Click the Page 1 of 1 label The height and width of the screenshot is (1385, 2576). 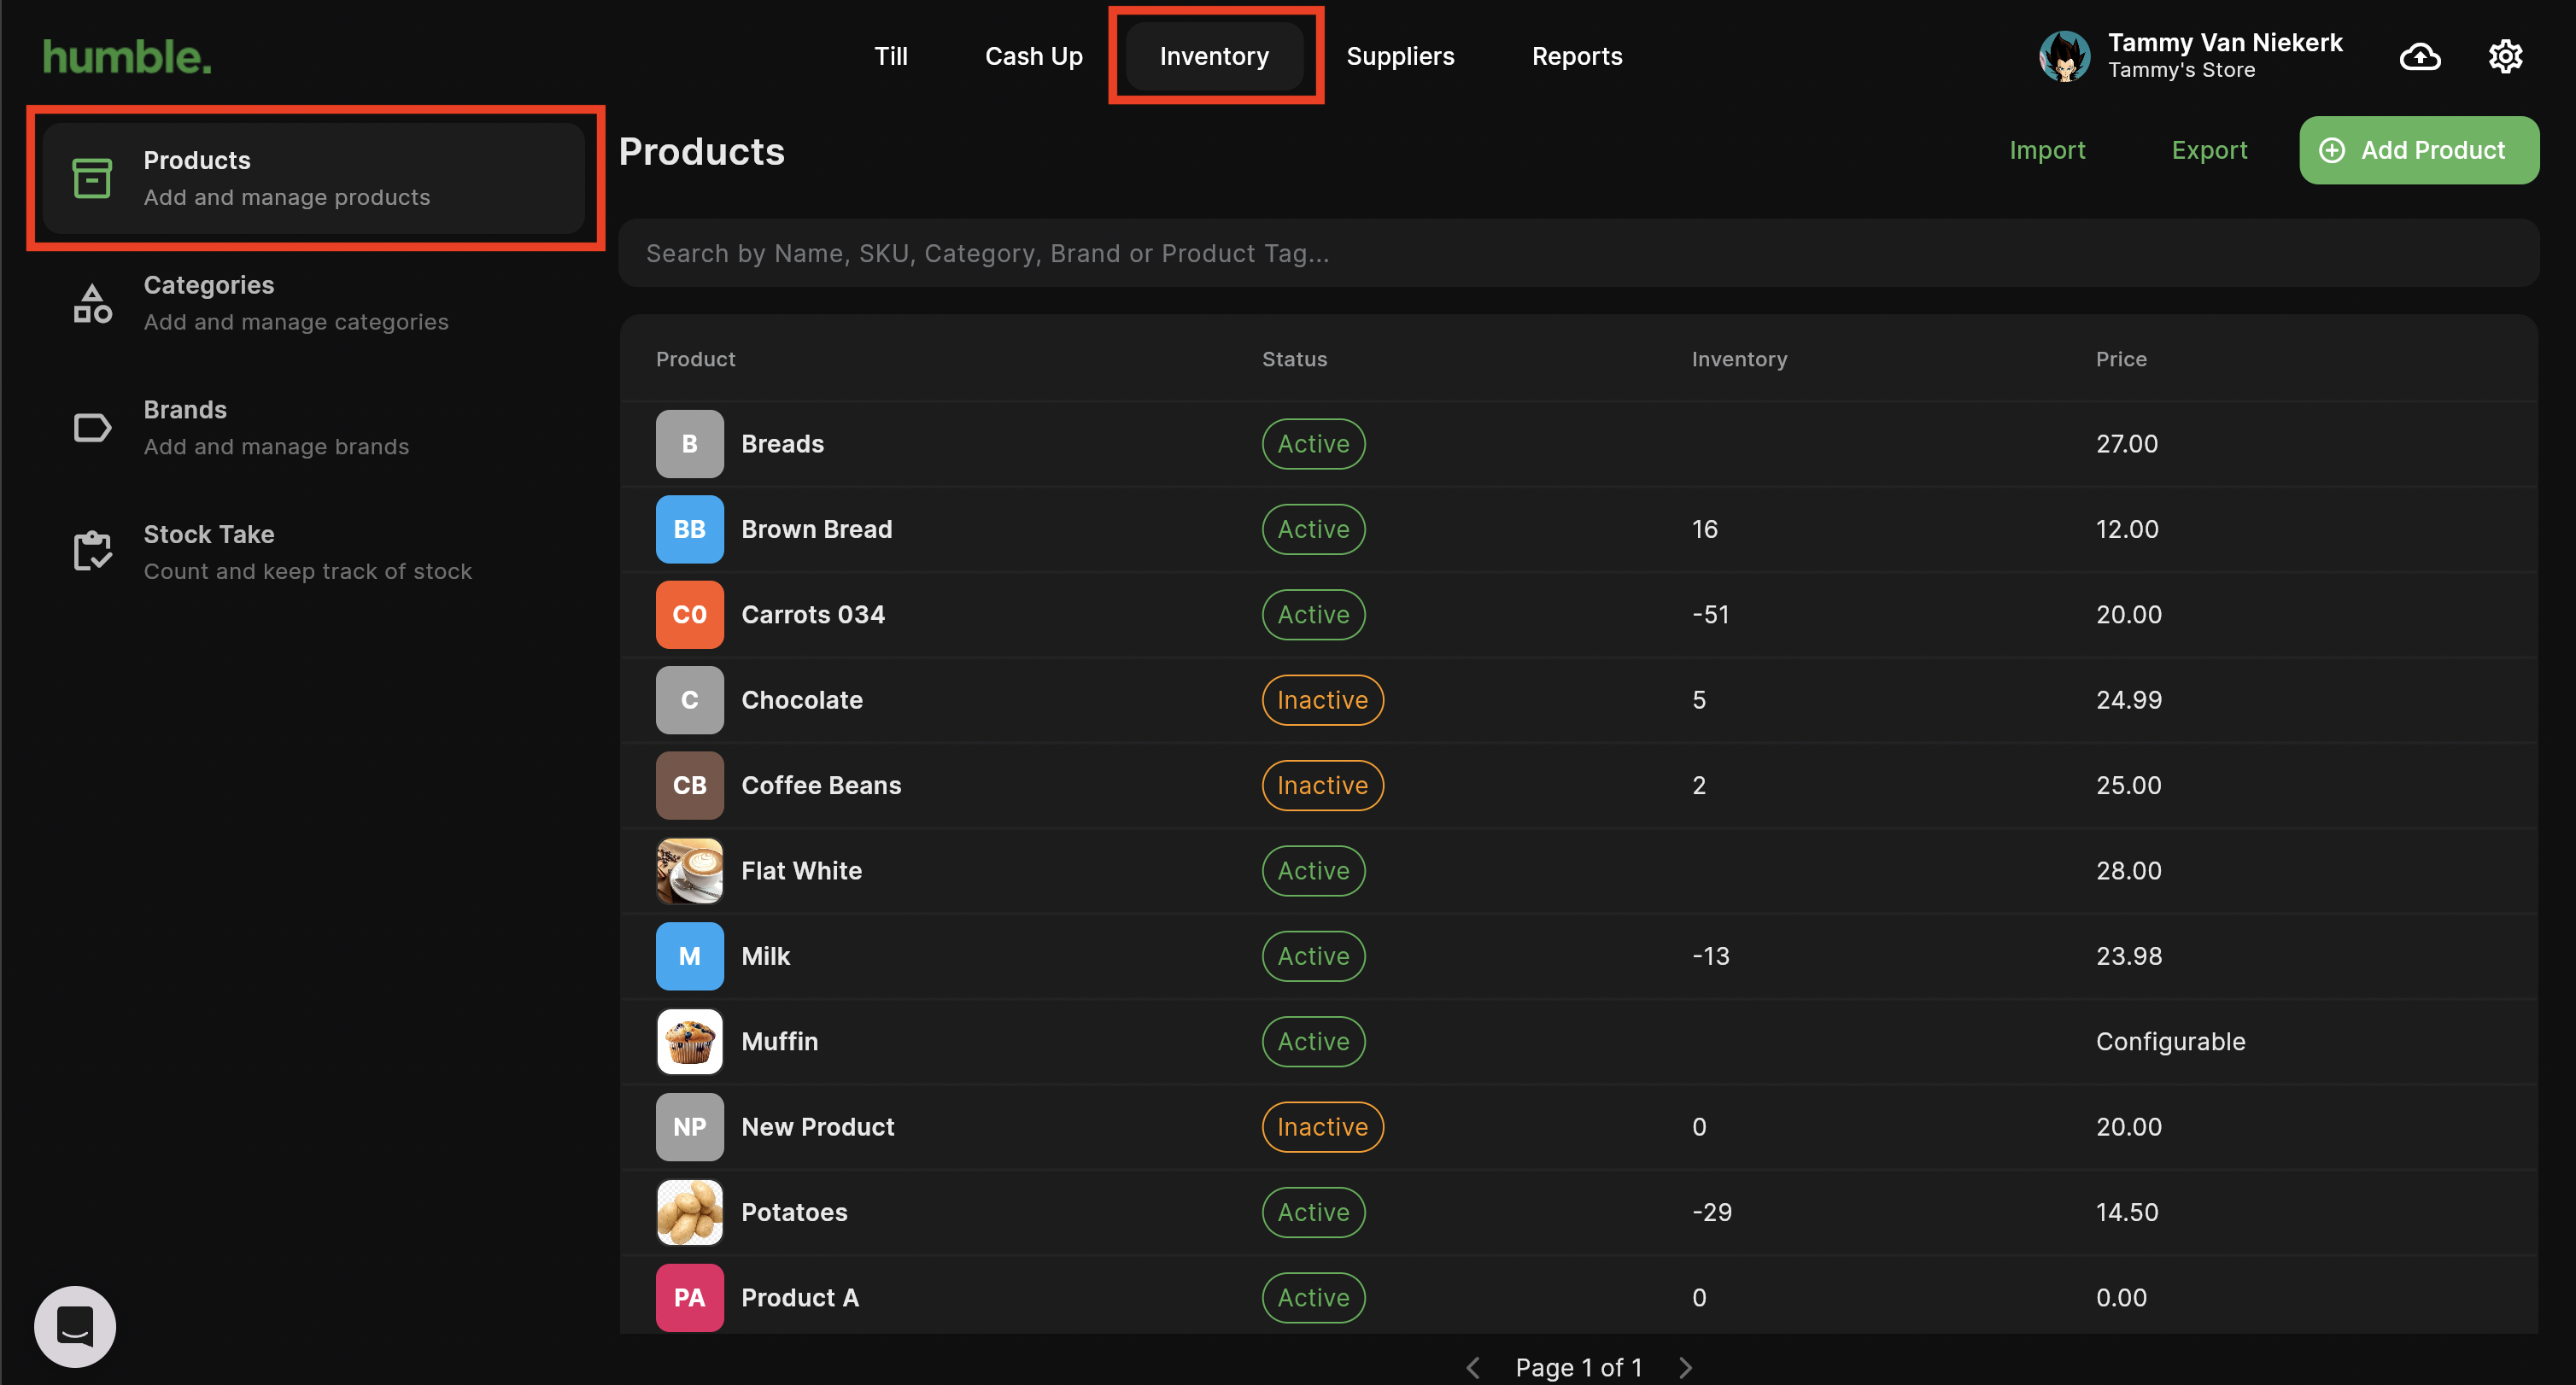(1578, 1367)
